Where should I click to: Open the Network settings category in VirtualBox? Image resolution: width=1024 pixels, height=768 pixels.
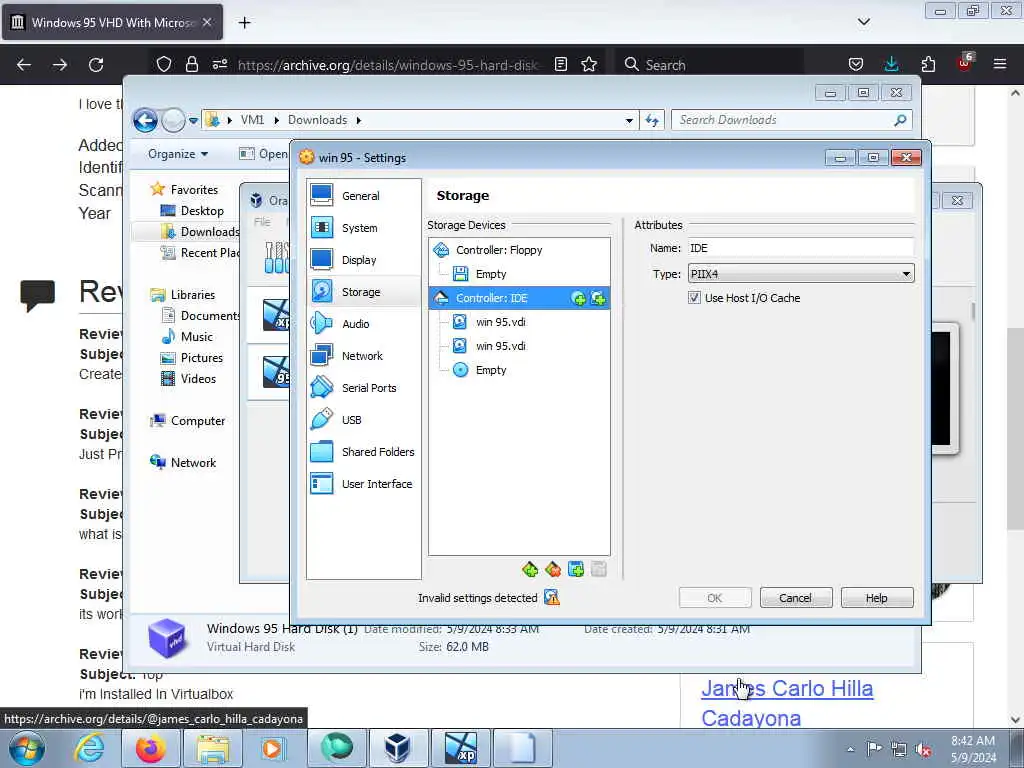tap(363, 356)
